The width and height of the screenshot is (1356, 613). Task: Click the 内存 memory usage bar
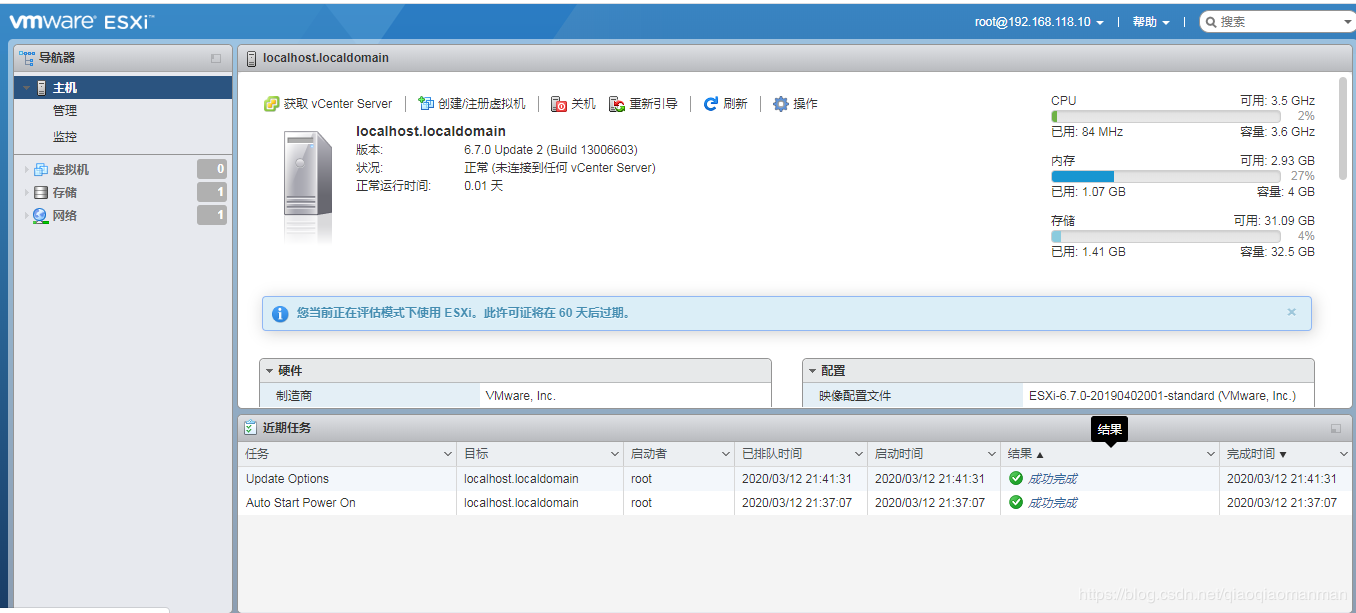point(1165,176)
